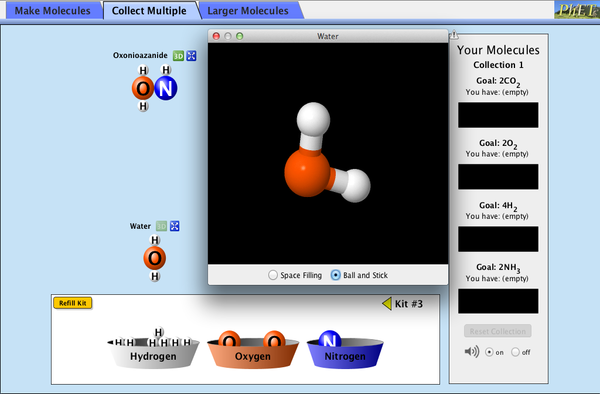
Task: Click the bottom hydrogen of the Water molecule
Action: click(155, 276)
